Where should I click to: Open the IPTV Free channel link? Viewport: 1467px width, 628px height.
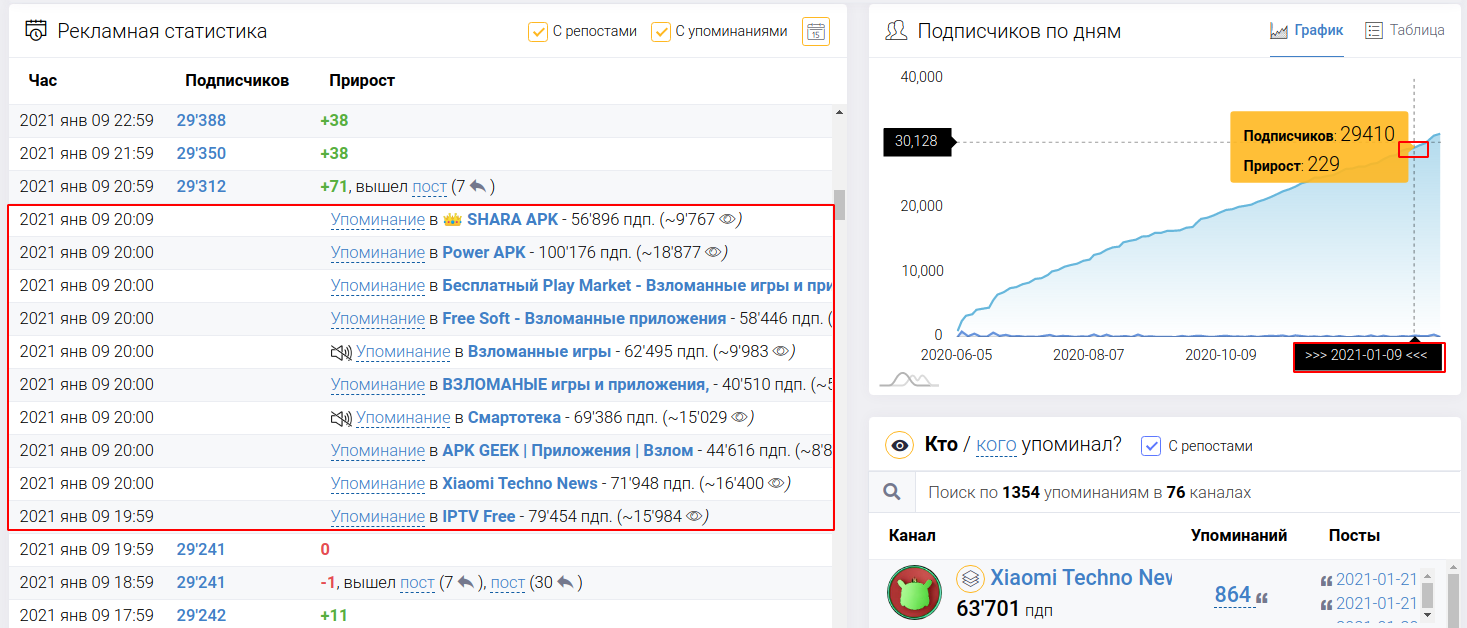coord(479,516)
